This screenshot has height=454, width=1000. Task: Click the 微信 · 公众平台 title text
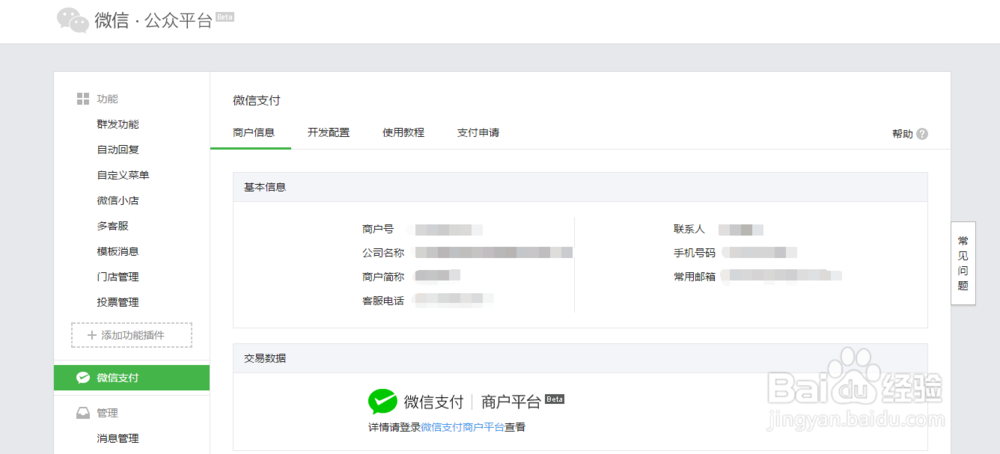pyautogui.click(x=153, y=20)
